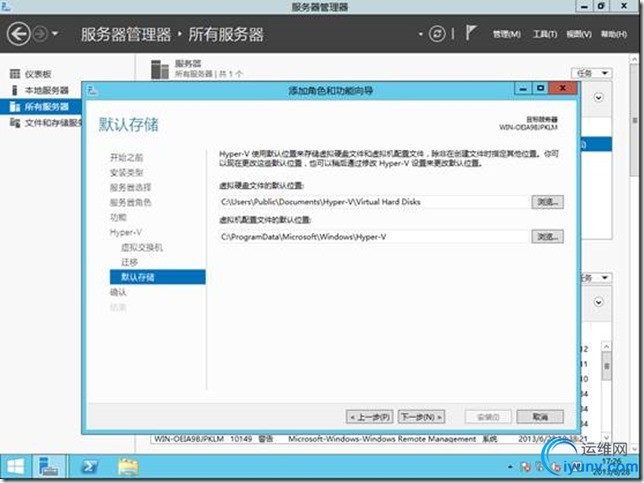The height and width of the screenshot is (483, 644).
Task: Click the storage icon beside 文件和存储服务
Action: click(15, 123)
